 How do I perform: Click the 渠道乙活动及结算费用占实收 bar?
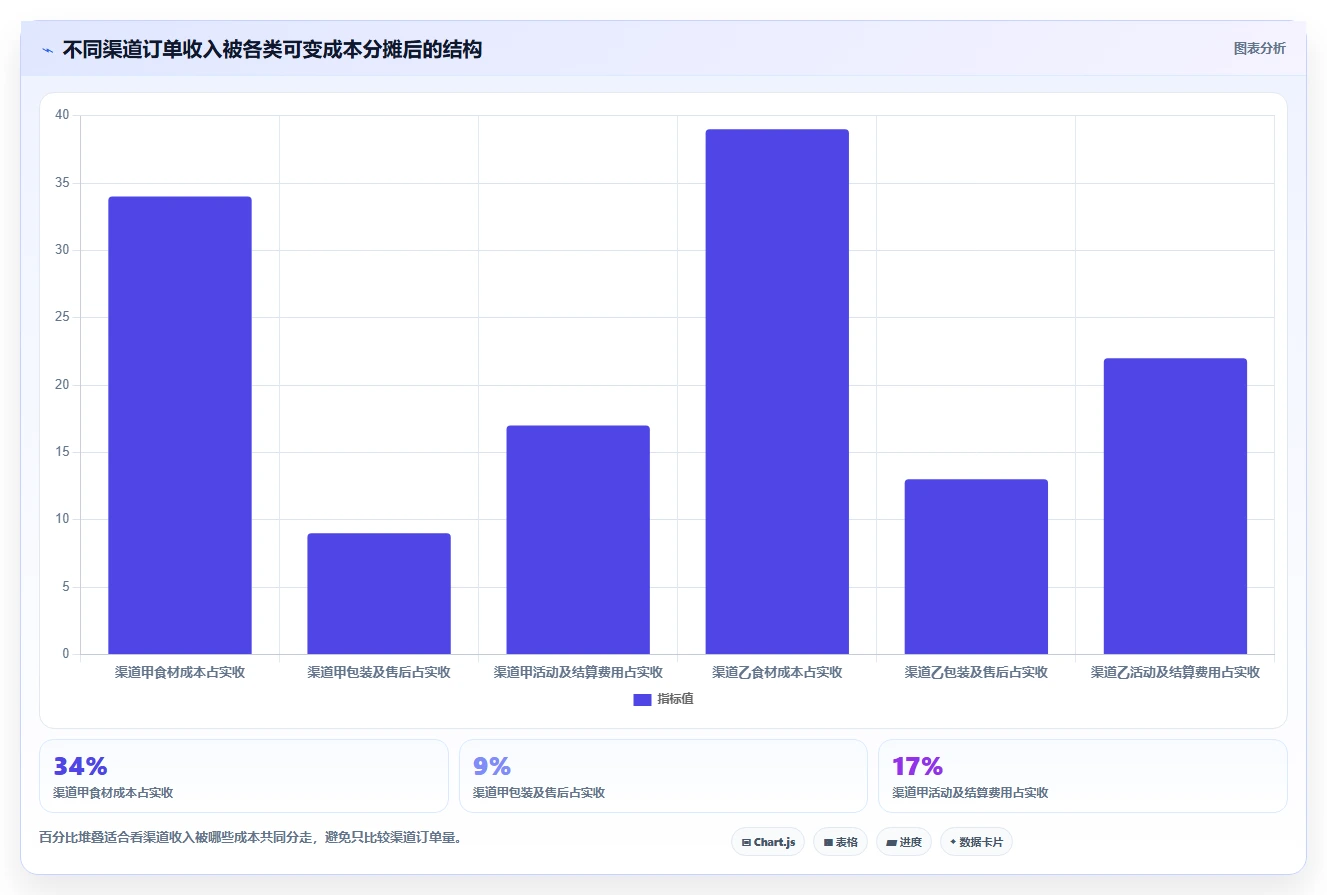tap(1175, 506)
